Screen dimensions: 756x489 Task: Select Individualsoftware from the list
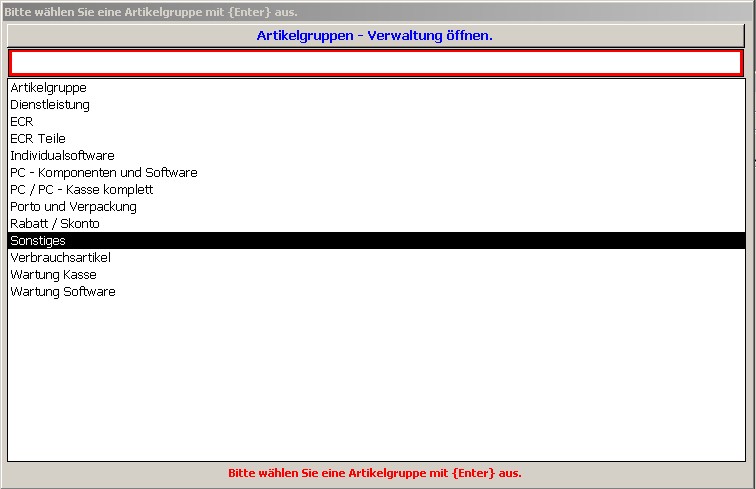62,156
